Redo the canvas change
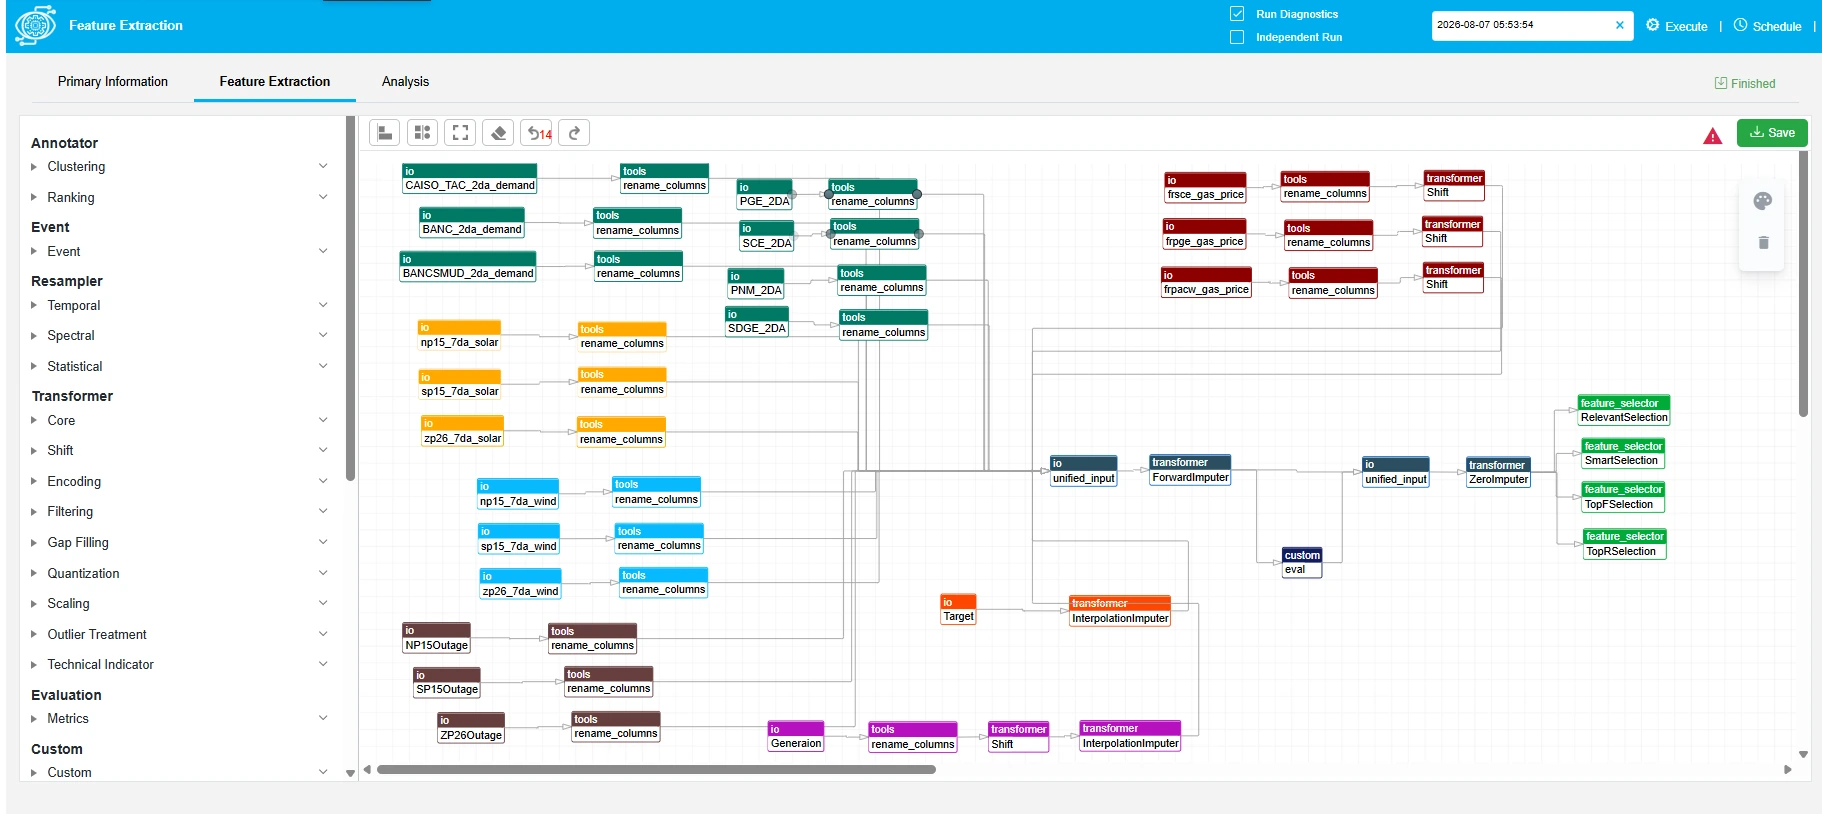The height and width of the screenshot is (814, 1822). [x=574, y=132]
